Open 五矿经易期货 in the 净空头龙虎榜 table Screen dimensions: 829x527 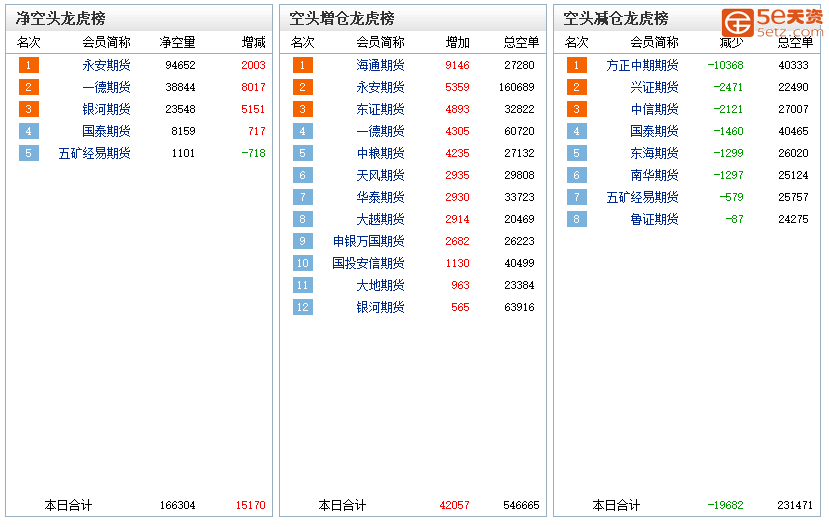click(x=94, y=153)
